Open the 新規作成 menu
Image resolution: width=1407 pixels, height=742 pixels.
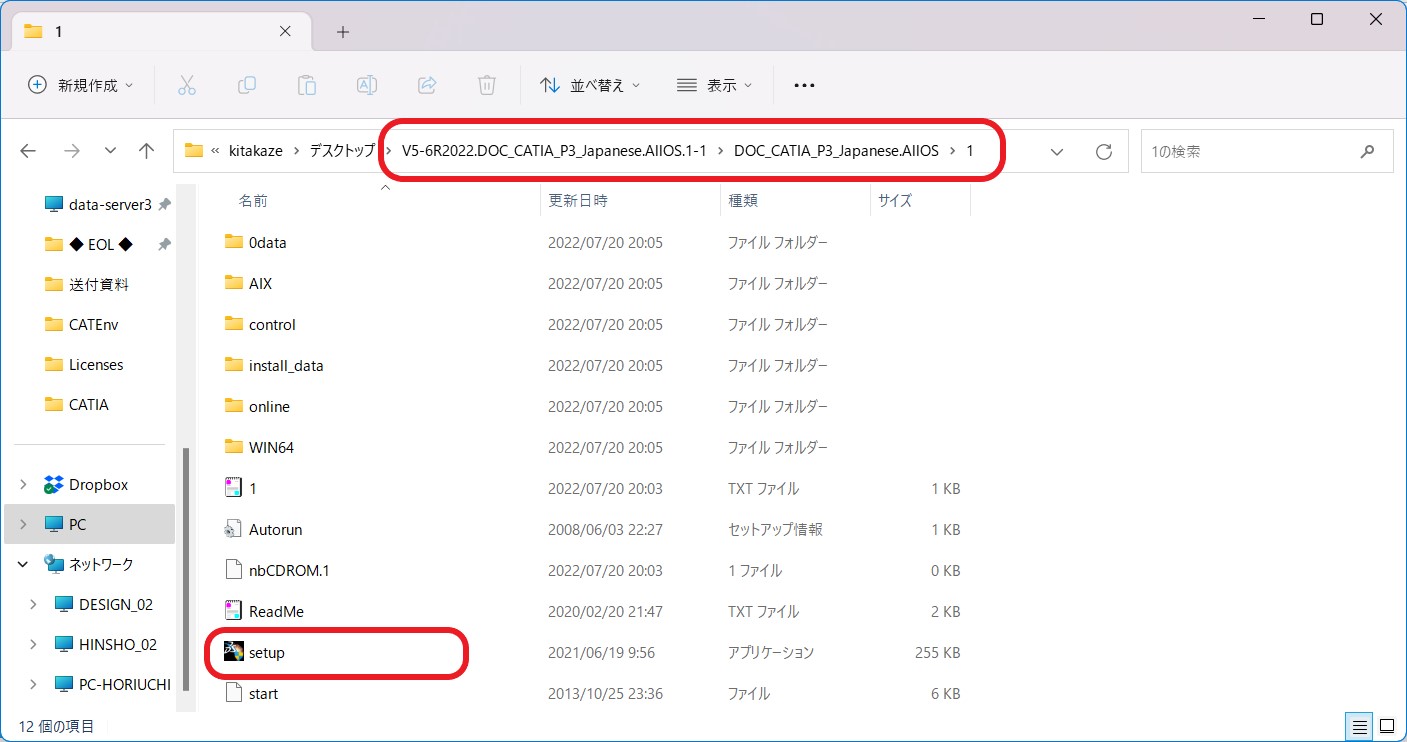(x=81, y=85)
